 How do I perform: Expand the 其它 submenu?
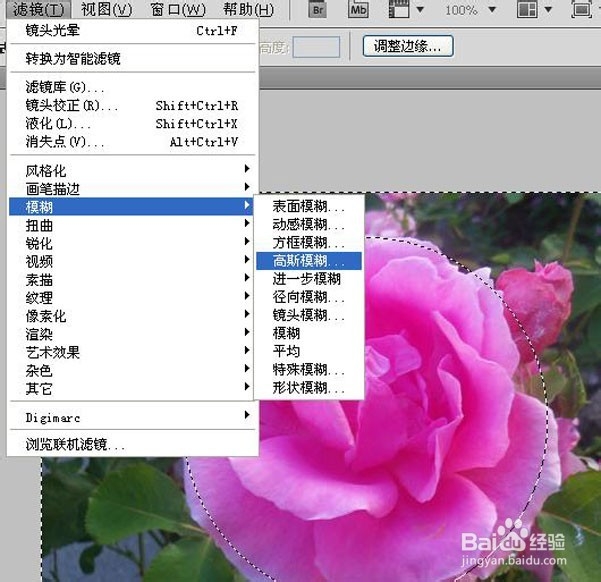pyautogui.click(x=131, y=388)
